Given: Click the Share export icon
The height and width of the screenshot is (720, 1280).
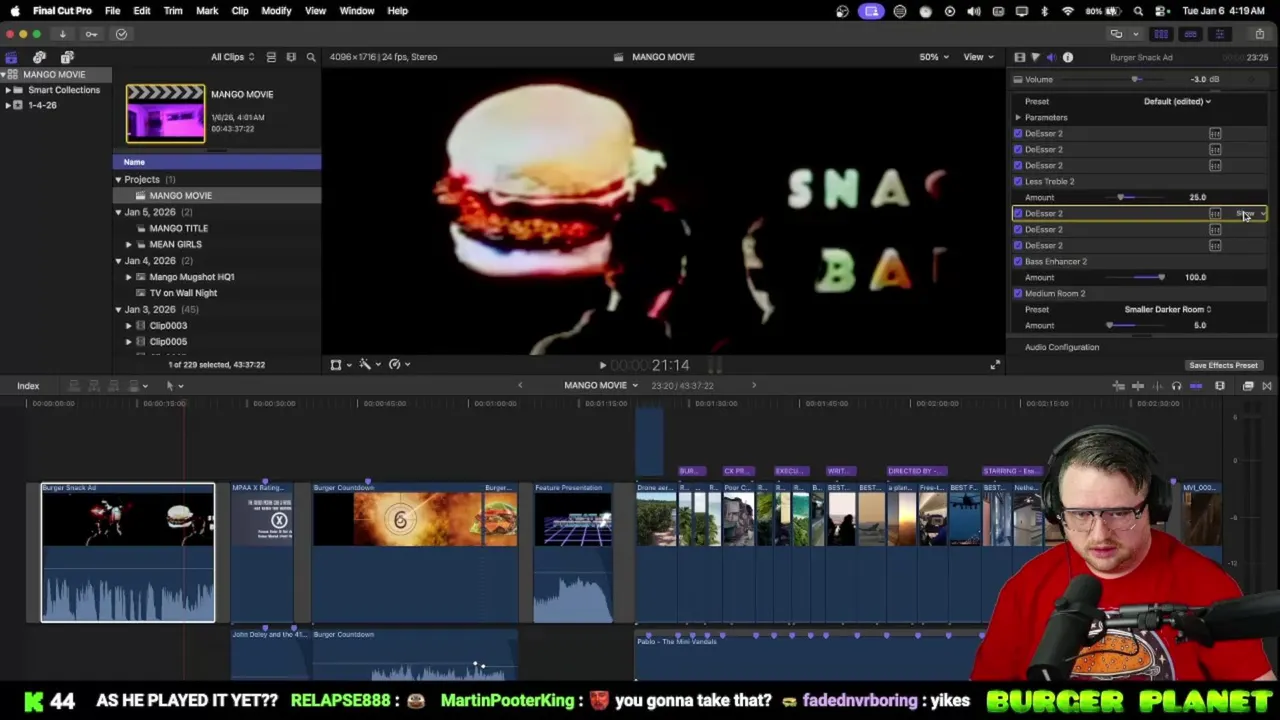Looking at the screenshot, I should [1258, 34].
